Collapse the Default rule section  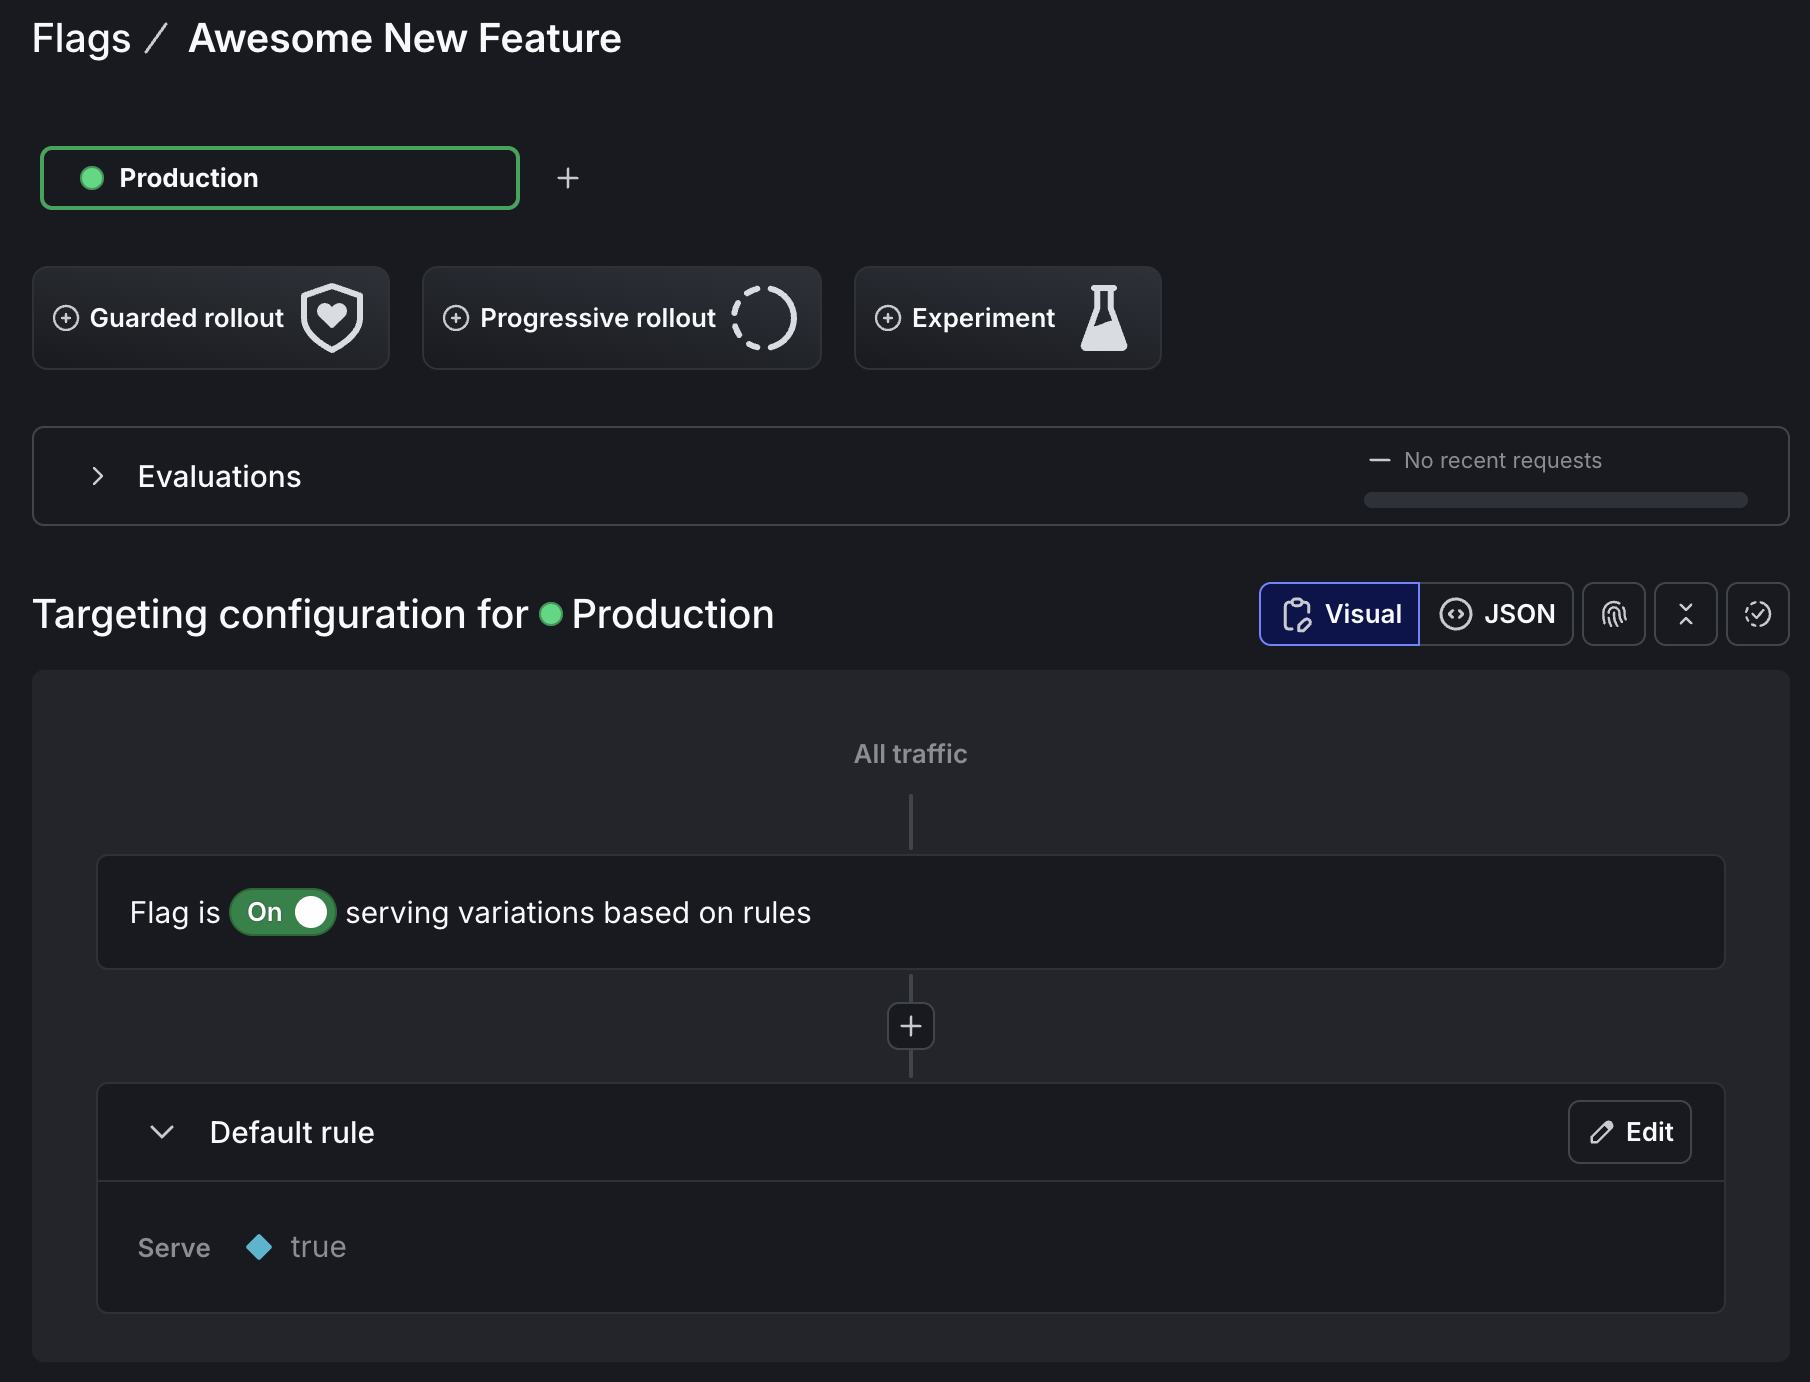tap(161, 1132)
